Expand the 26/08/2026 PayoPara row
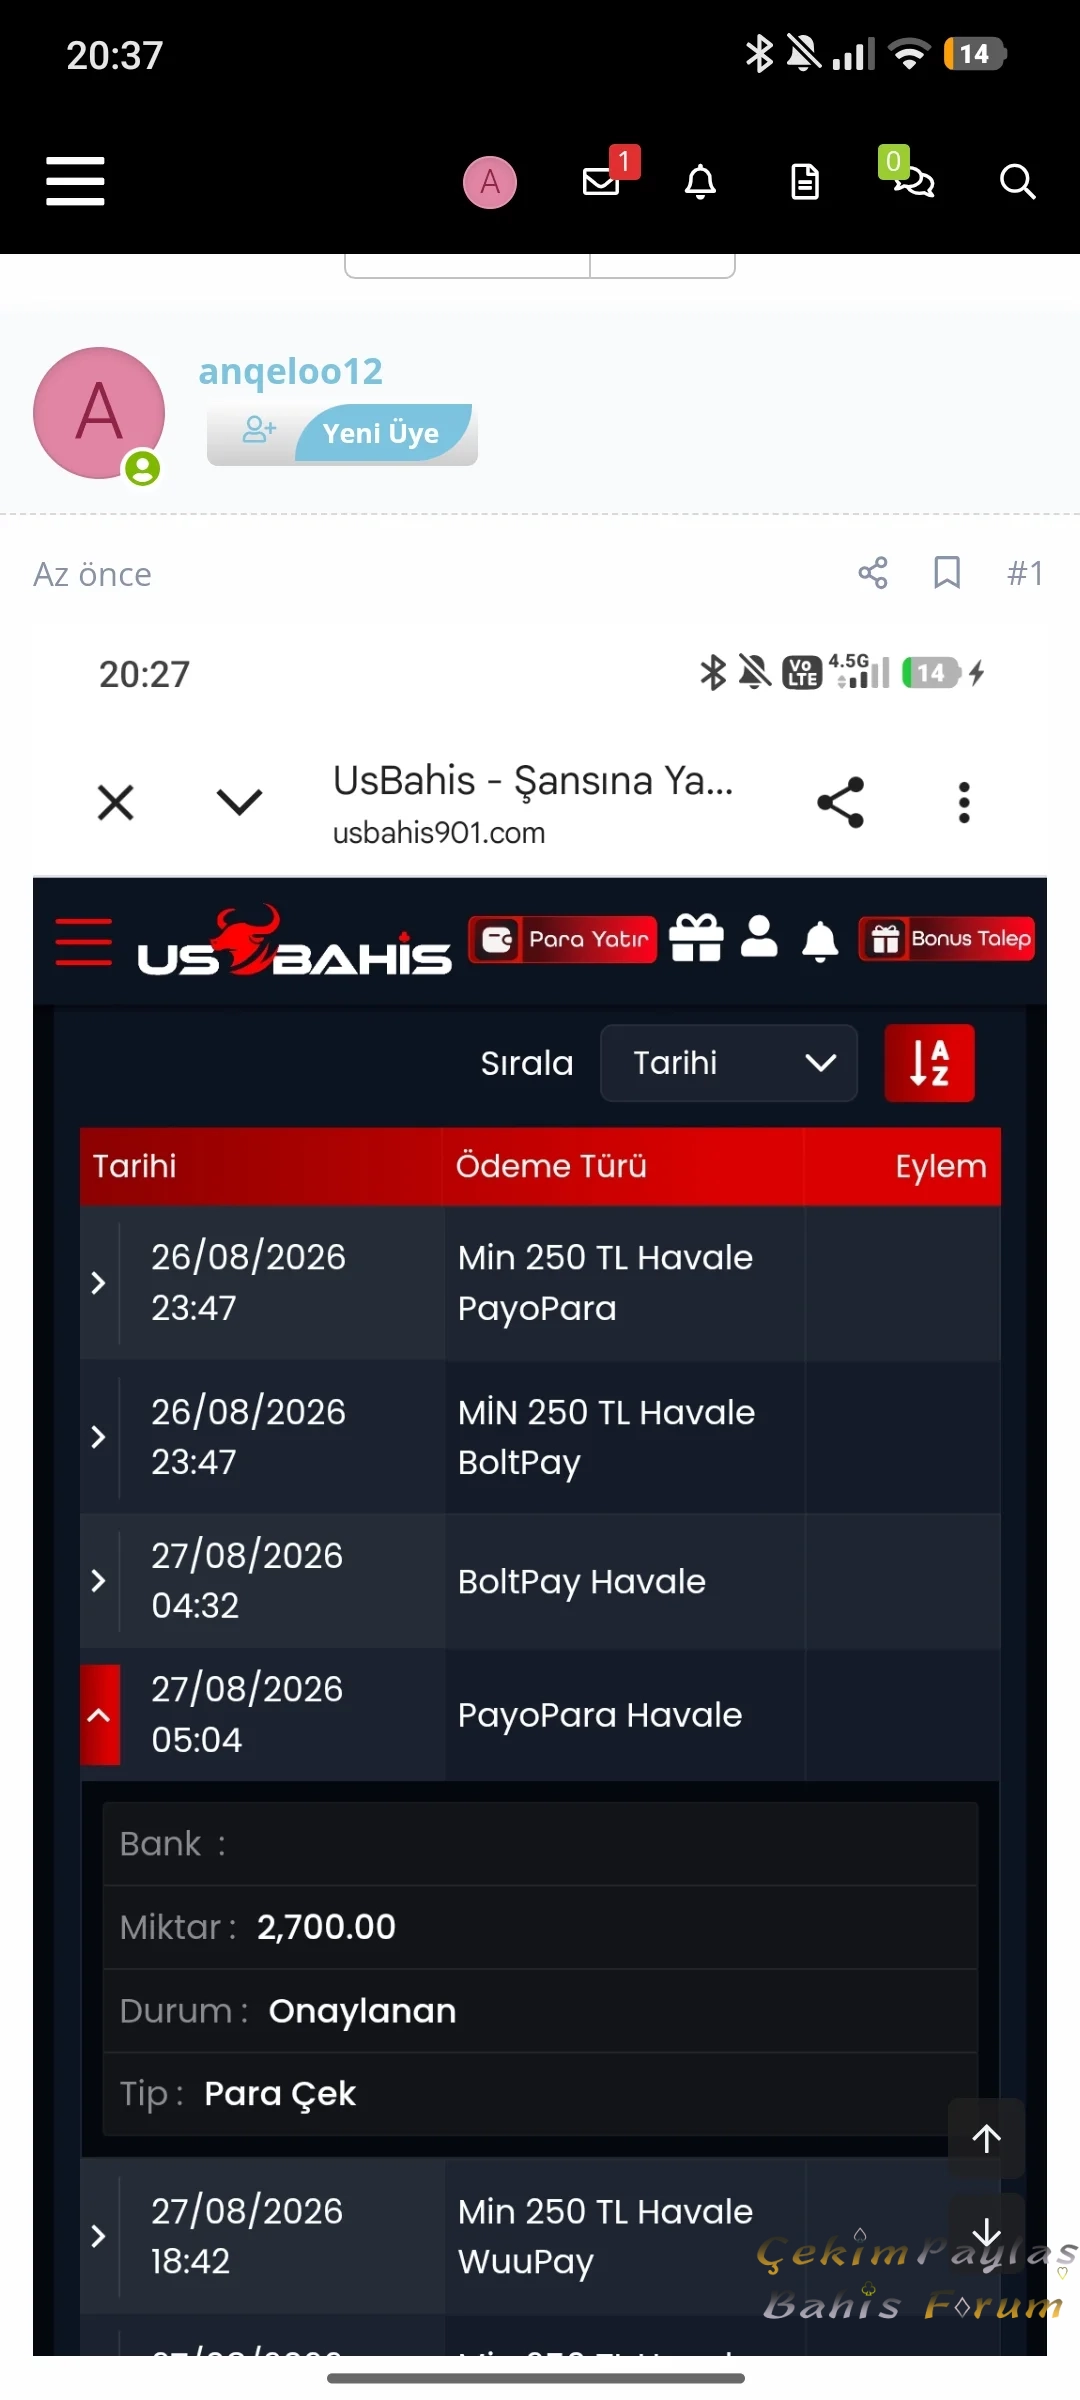 click(98, 1283)
